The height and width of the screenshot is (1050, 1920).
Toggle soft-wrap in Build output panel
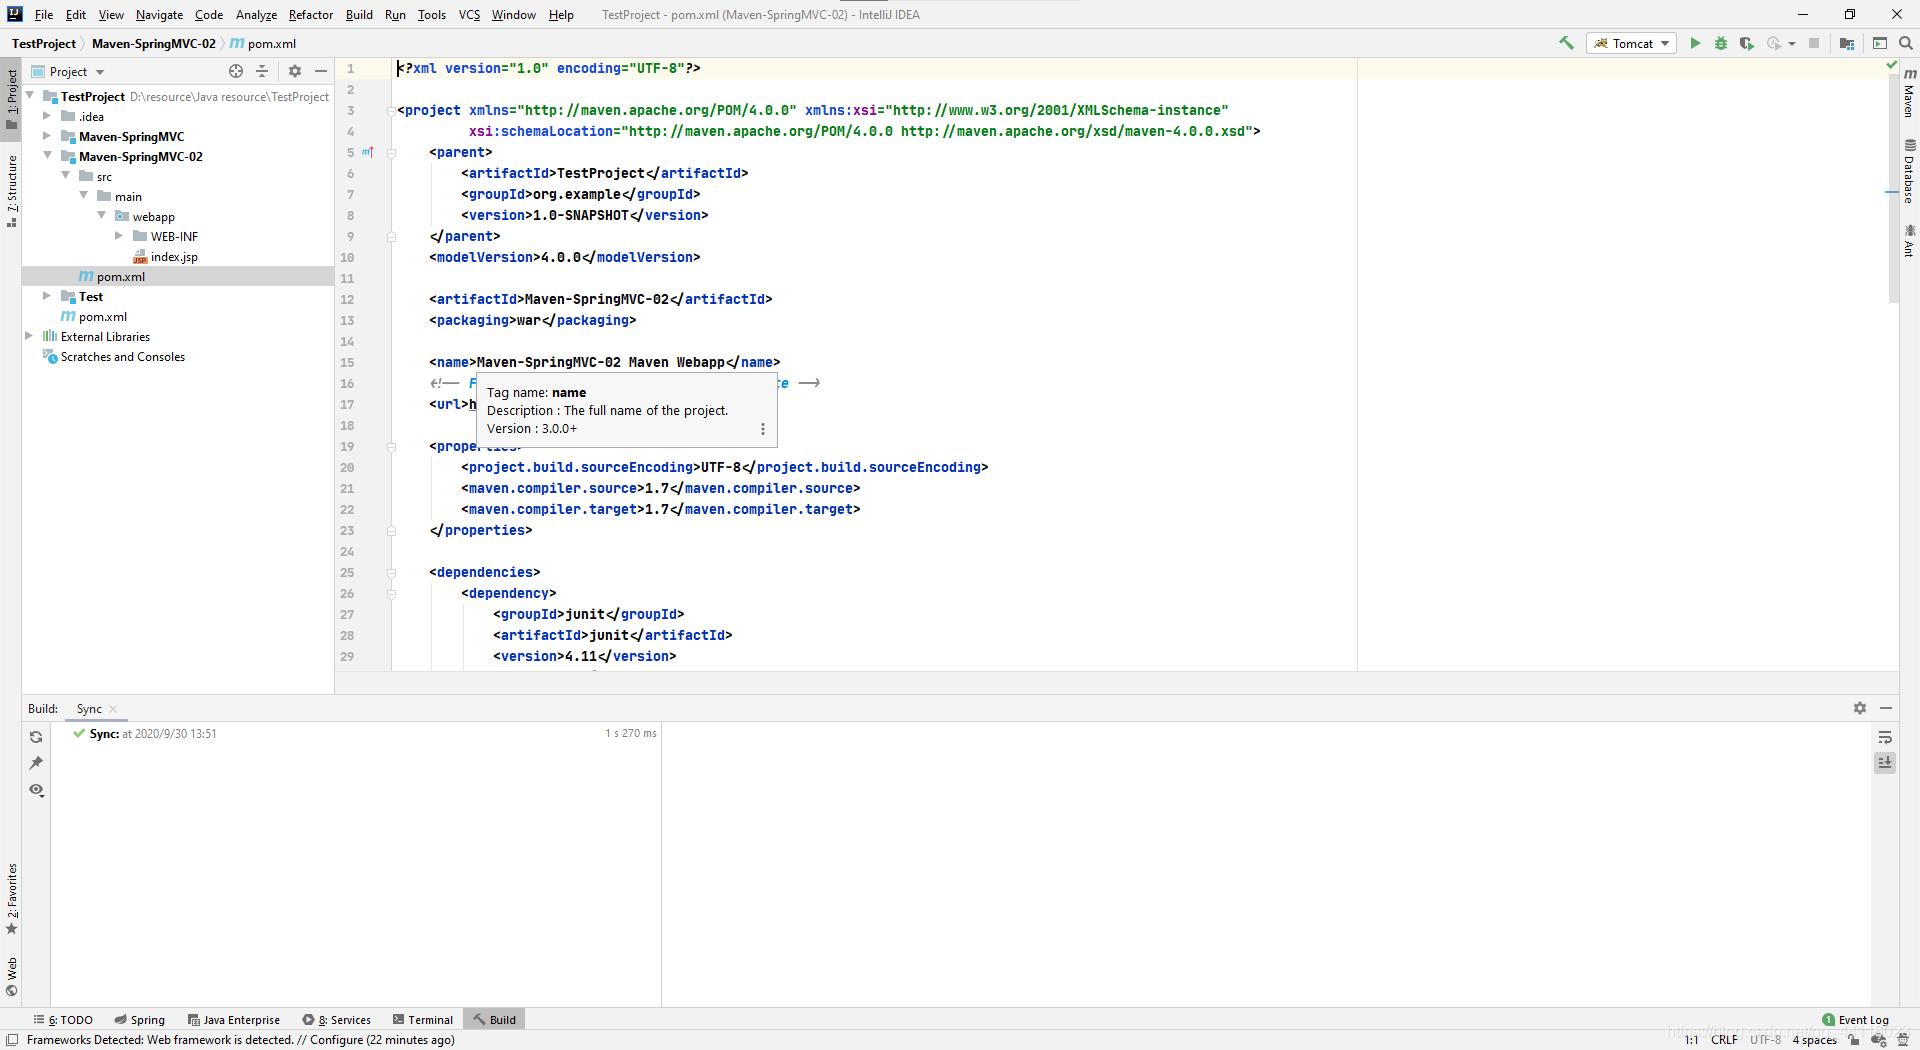coord(1884,737)
